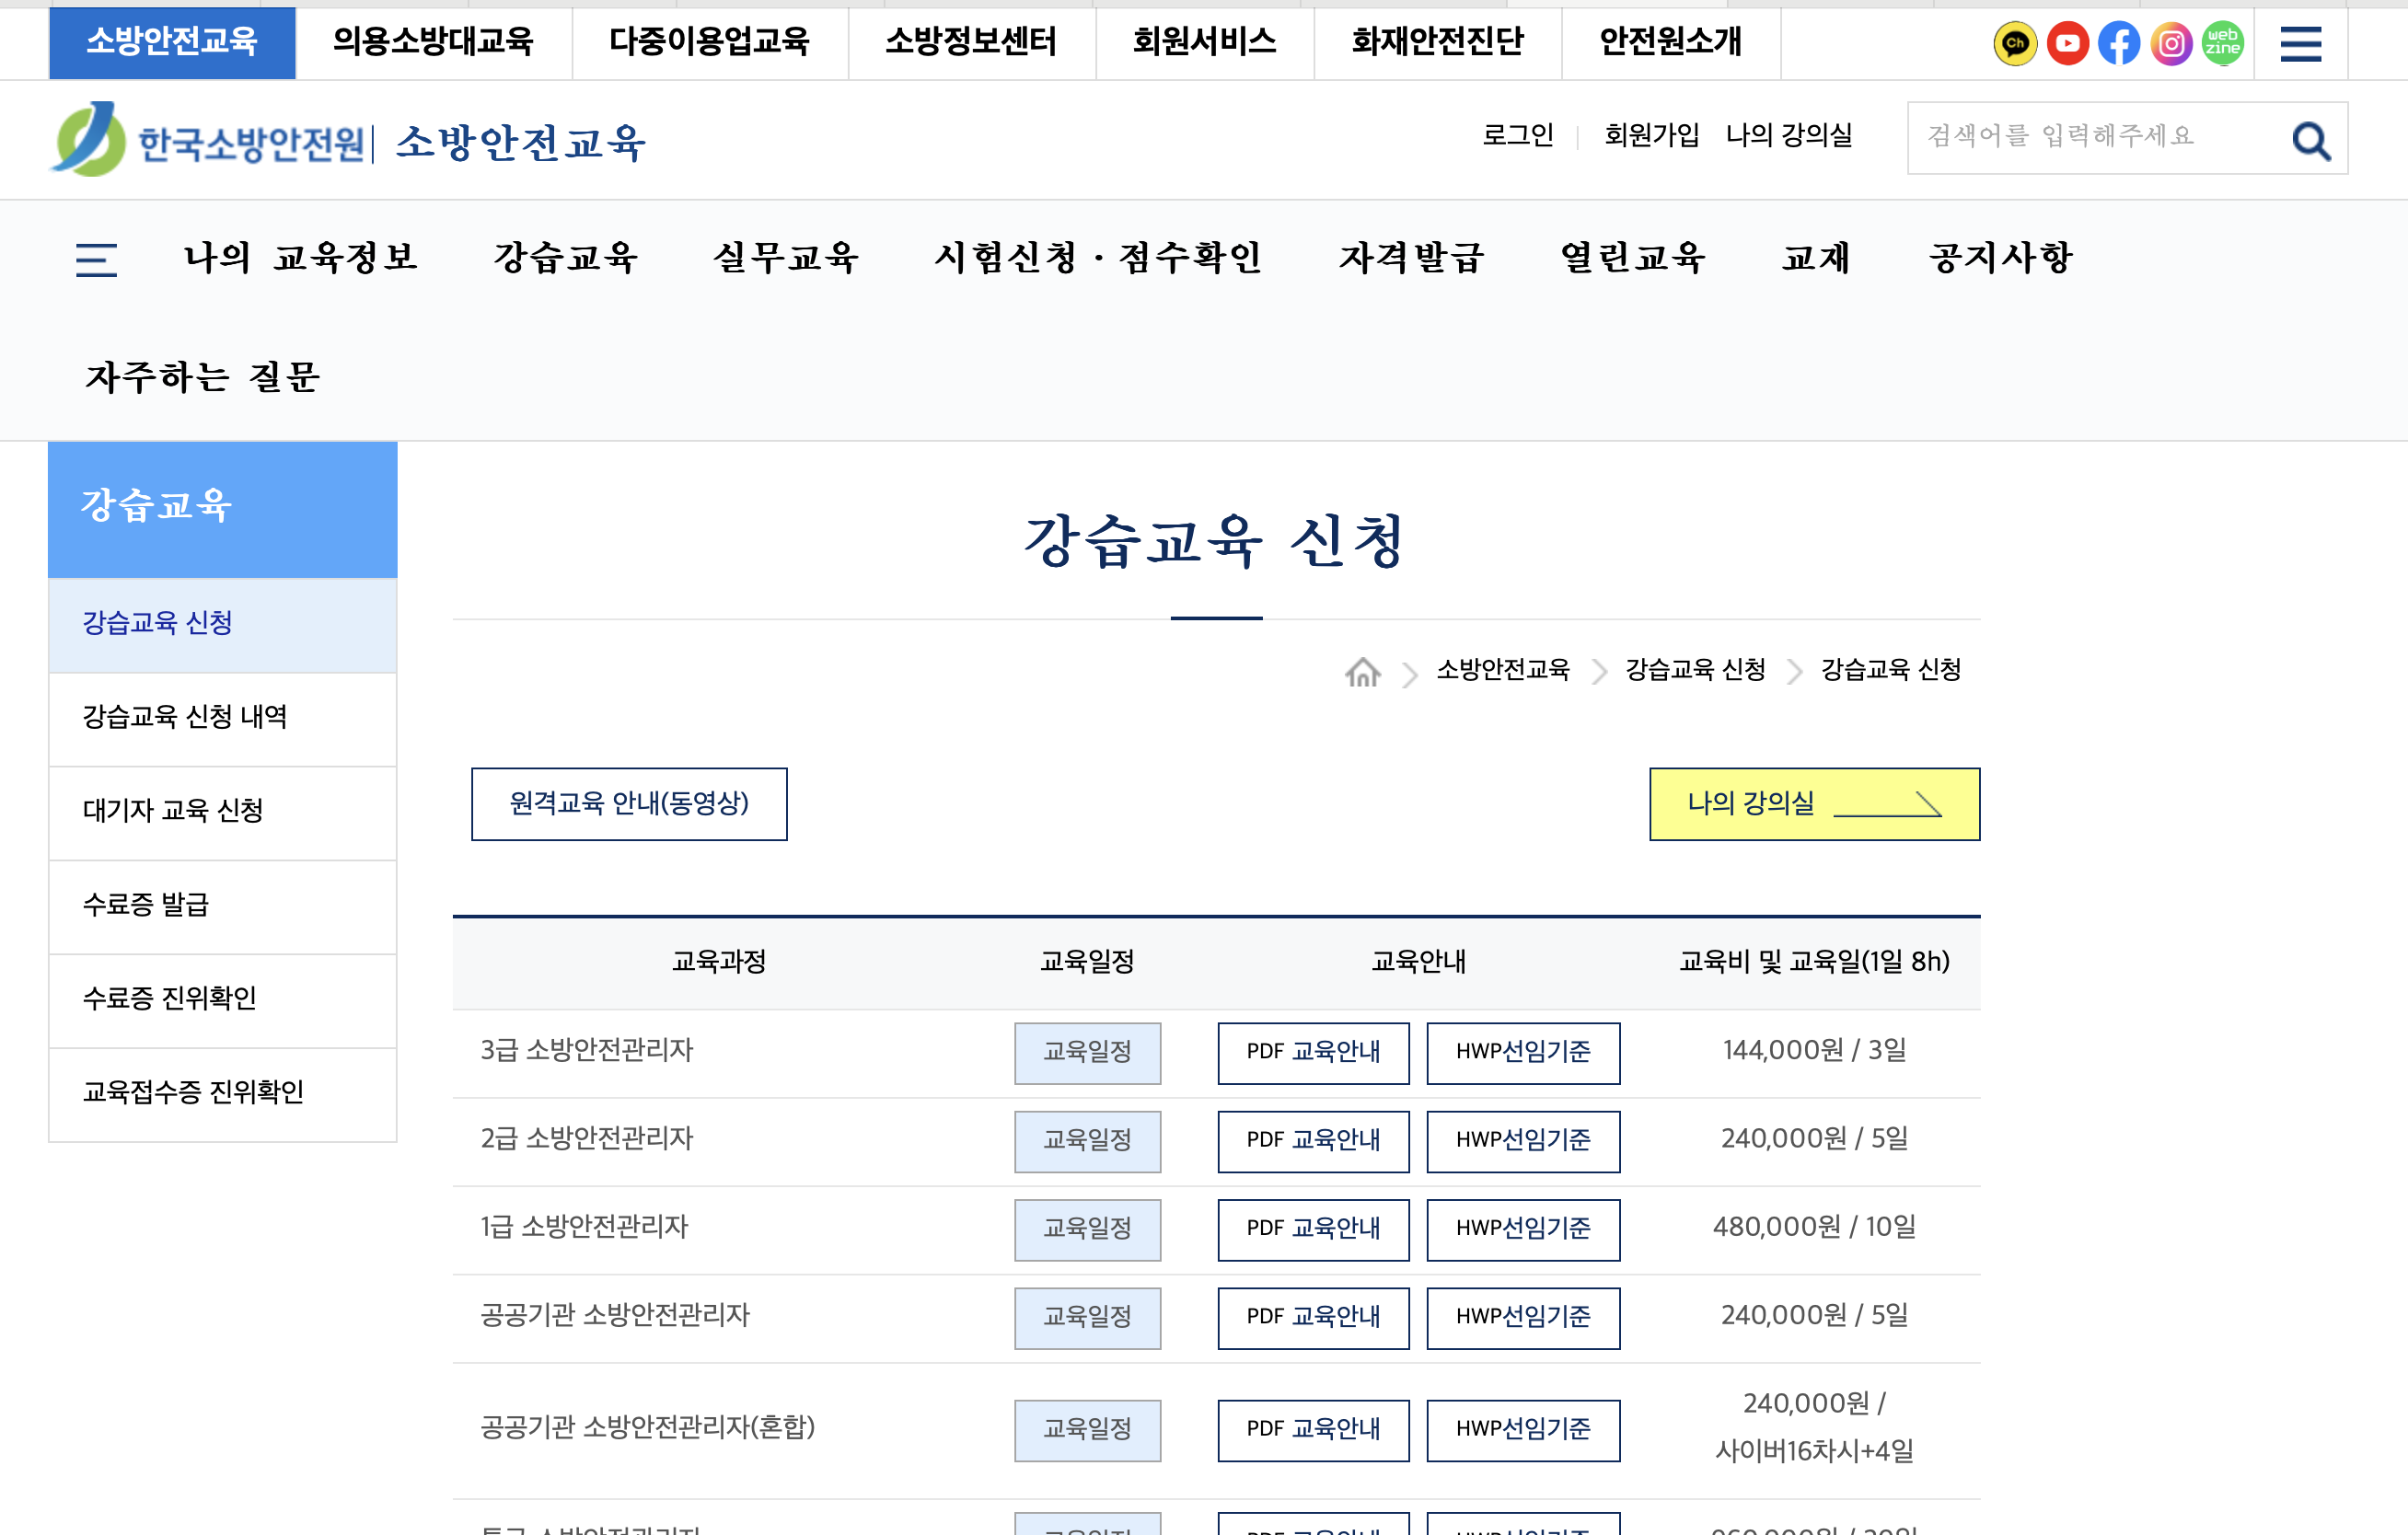Screen dimensions: 2408x1535
Task: Open the top-right hamburger menu
Action: [x=2300, y=43]
